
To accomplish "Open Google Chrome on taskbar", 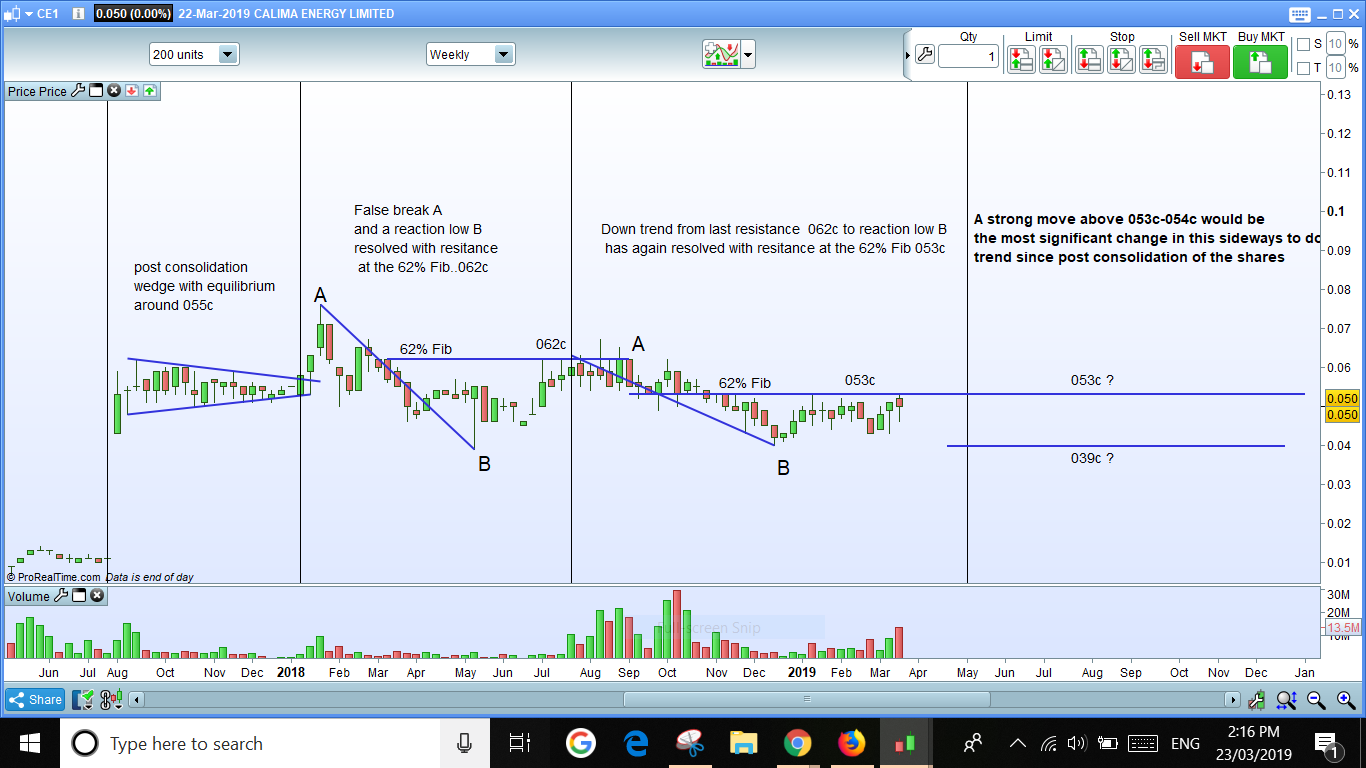I will coord(797,743).
